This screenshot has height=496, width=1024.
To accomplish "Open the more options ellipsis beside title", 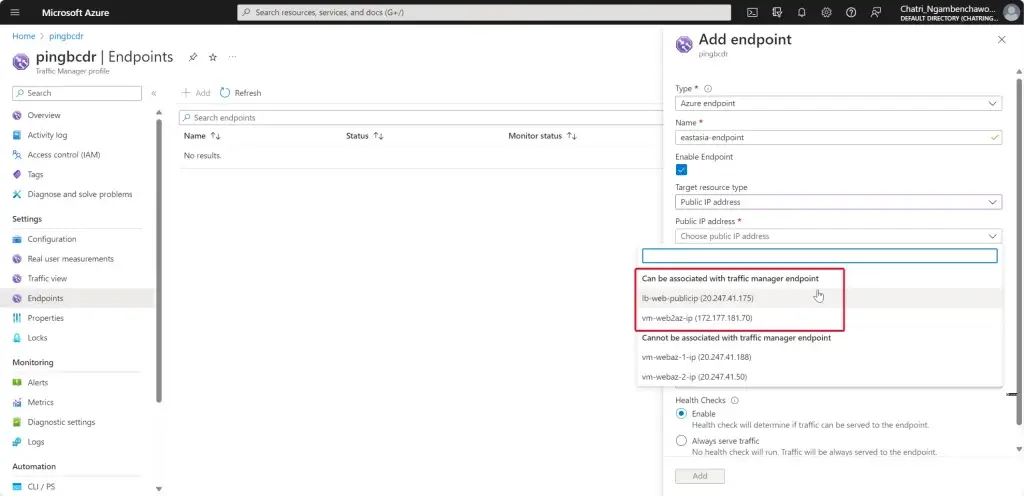I will coord(232,57).
